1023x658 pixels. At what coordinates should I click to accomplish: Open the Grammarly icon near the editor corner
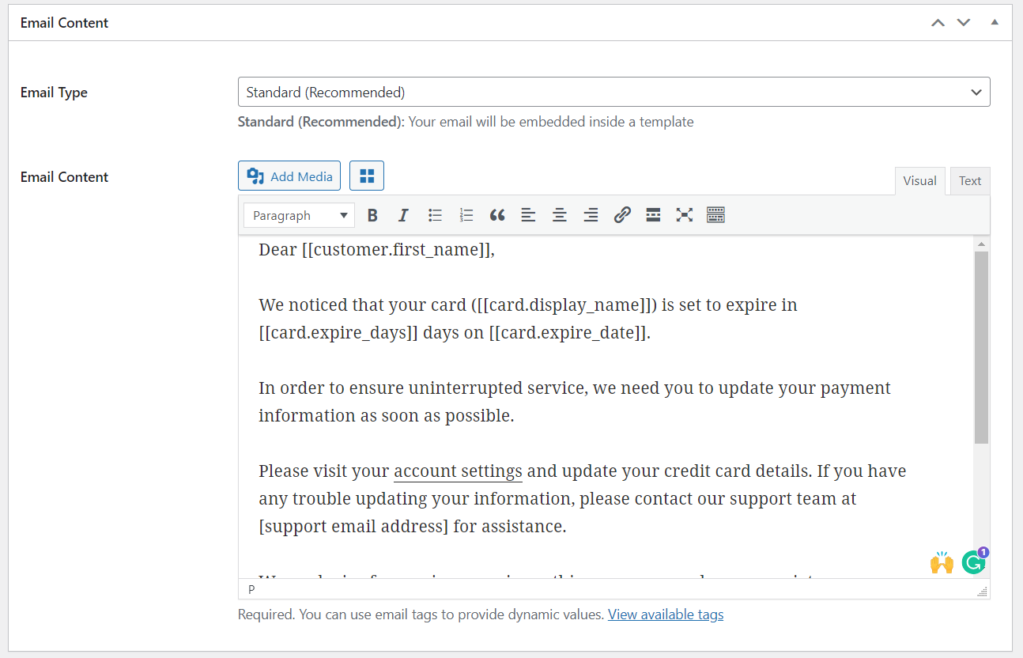point(973,562)
